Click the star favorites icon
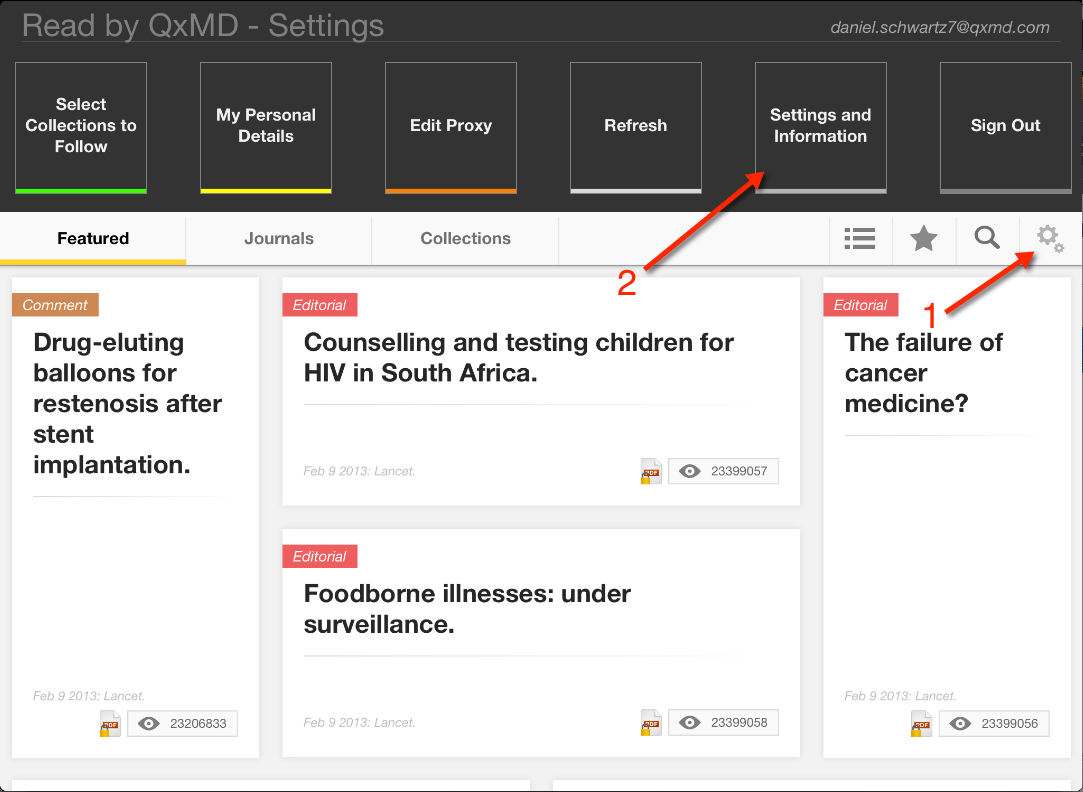This screenshot has height=792, width=1083. click(x=923, y=238)
